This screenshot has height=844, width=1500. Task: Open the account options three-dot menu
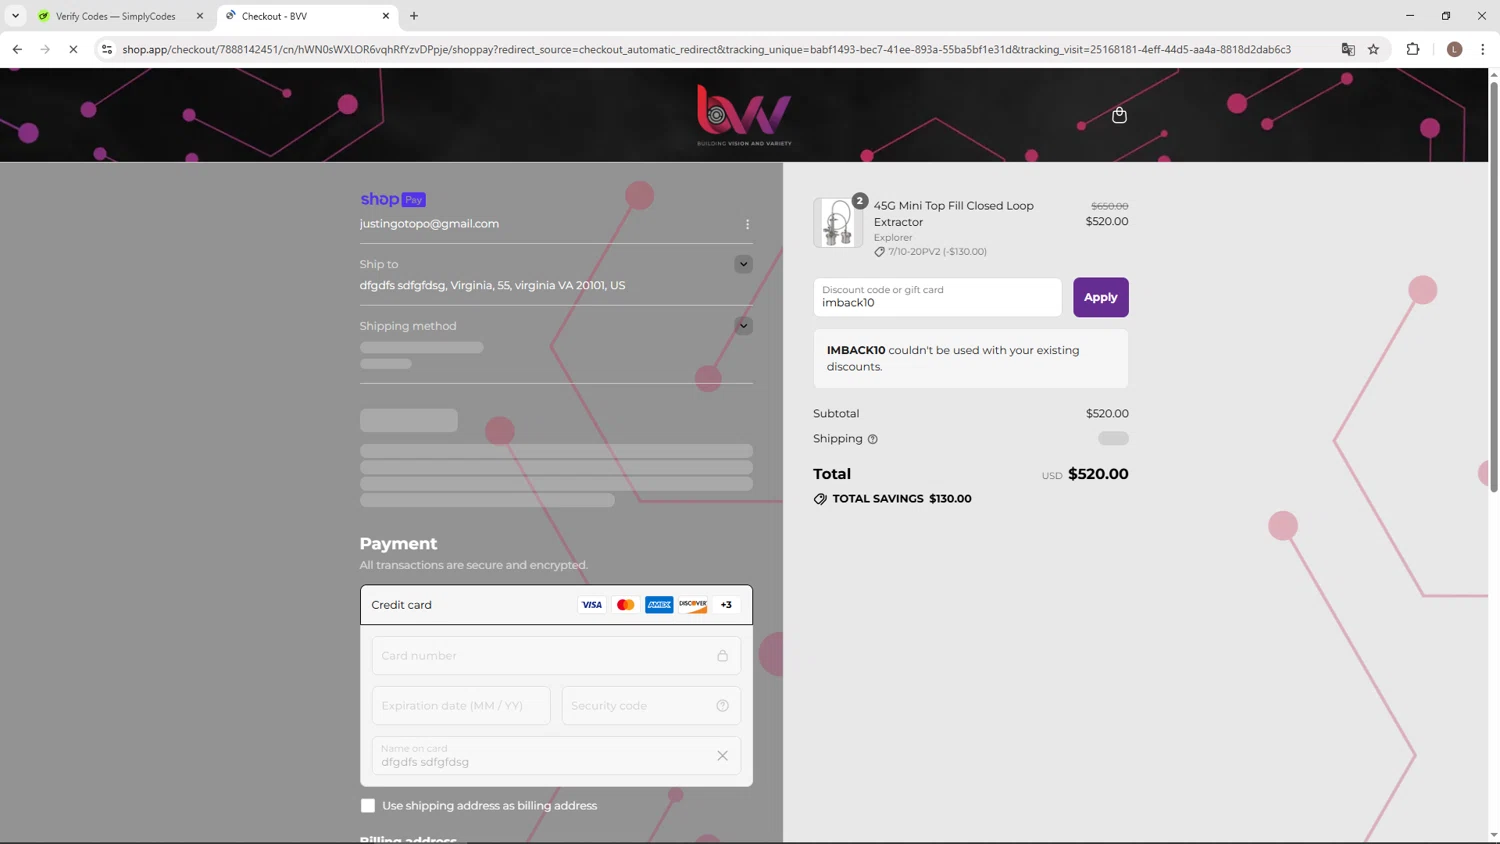click(747, 224)
